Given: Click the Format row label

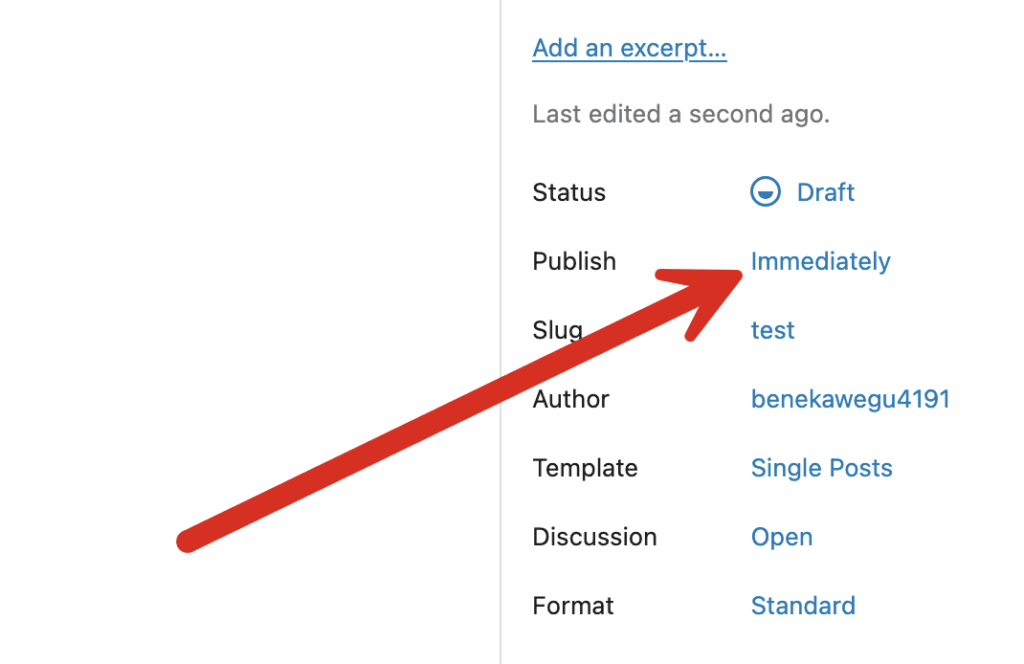Looking at the screenshot, I should pos(573,606).
